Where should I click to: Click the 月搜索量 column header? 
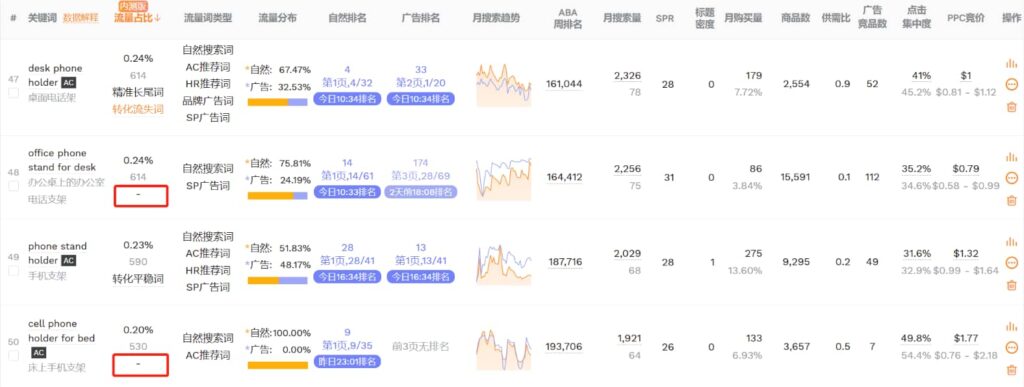pyautogui.click(x=621, y=18)
